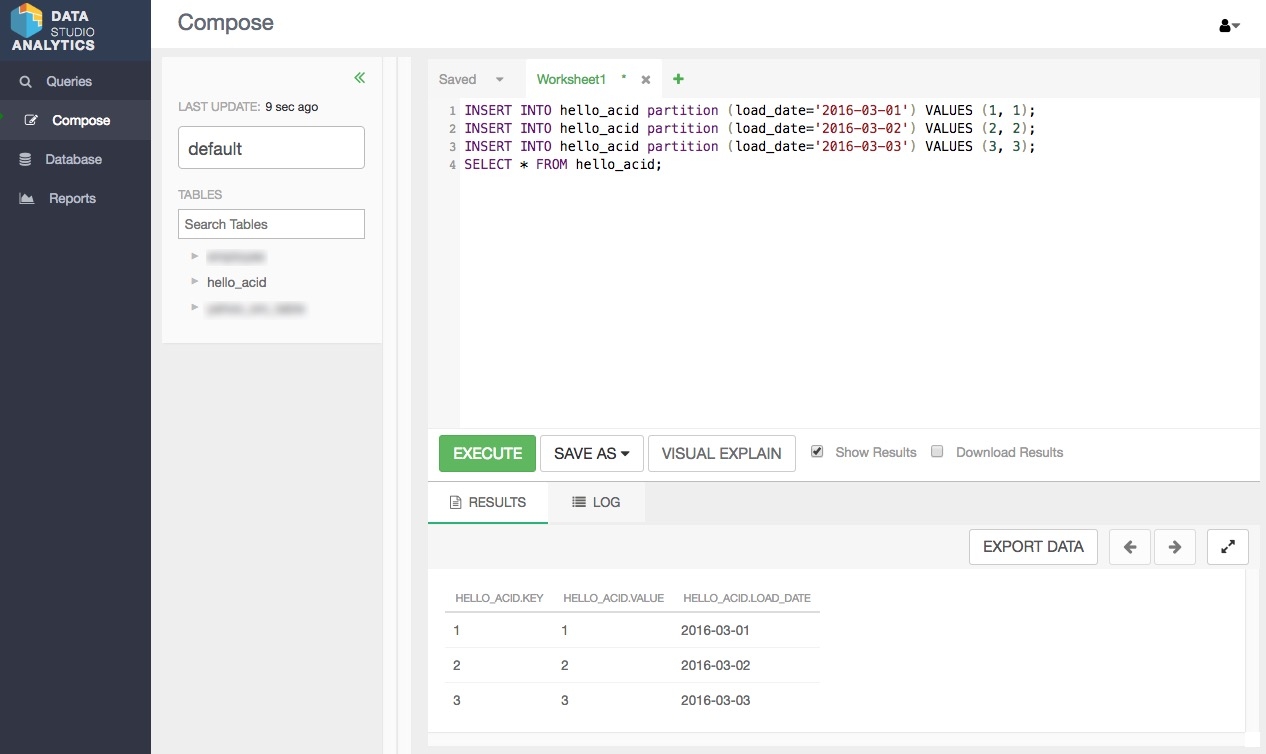Go to previous results page arrow

pos(1130,547)
